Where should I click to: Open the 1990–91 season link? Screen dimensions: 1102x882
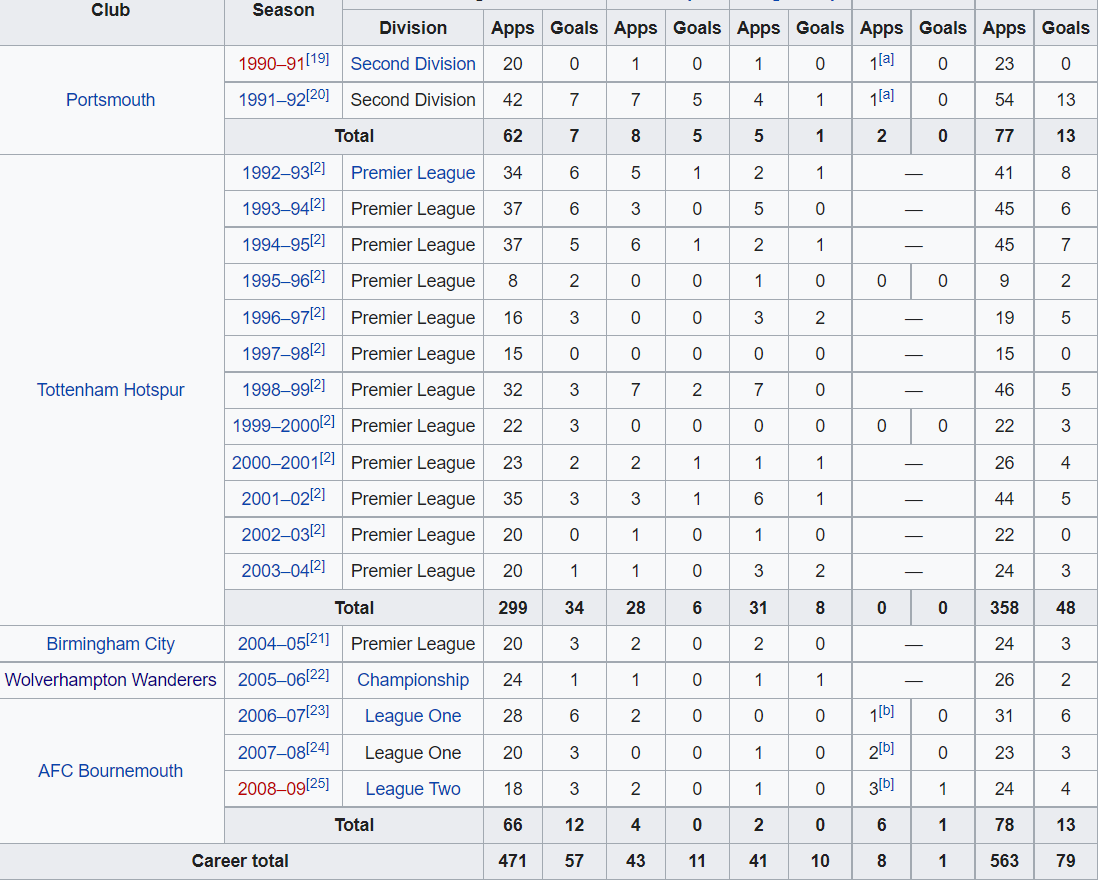(x=271, y=65)
